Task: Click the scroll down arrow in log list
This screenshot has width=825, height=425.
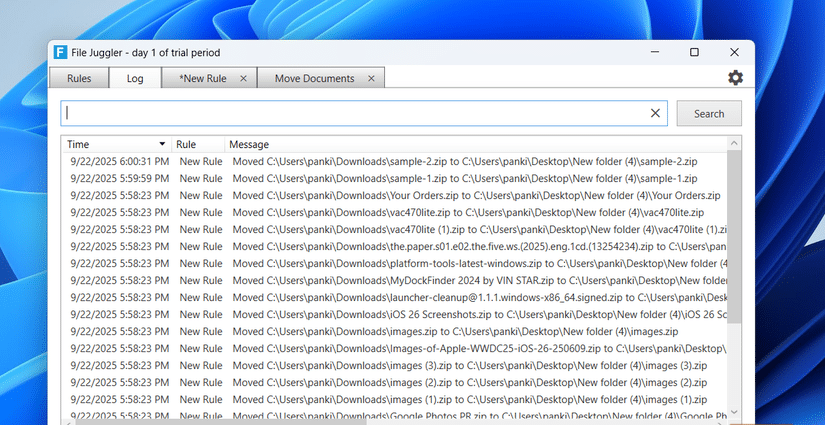Action: click(734, 412)
